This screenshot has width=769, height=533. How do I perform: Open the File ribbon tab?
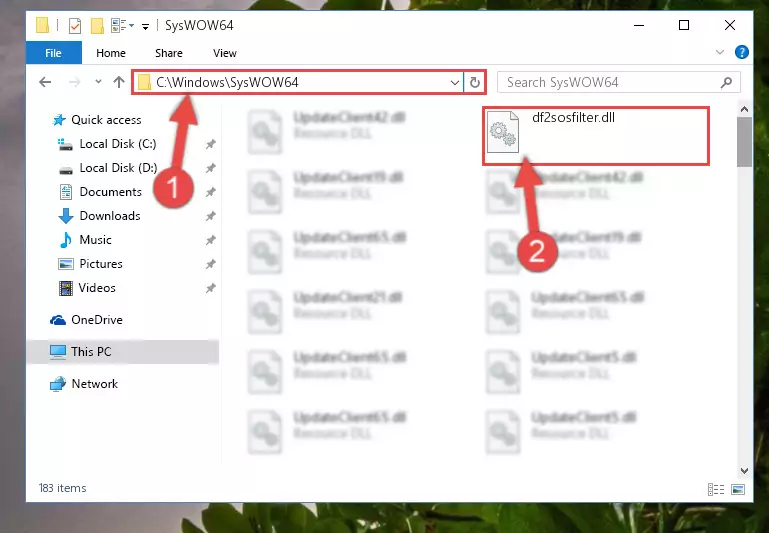click(x=53, y=53)
